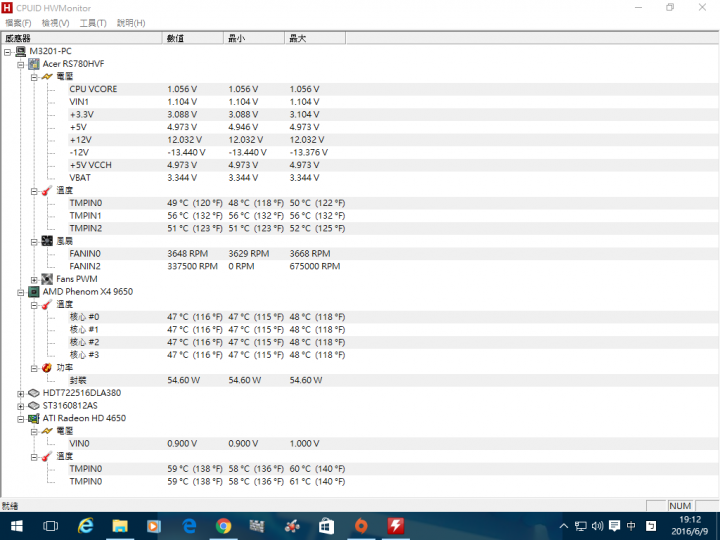Click the 54.60 W value column entry
Image resolution: width=720 pixels, height=540 pixels.
[x=184, y=380]
